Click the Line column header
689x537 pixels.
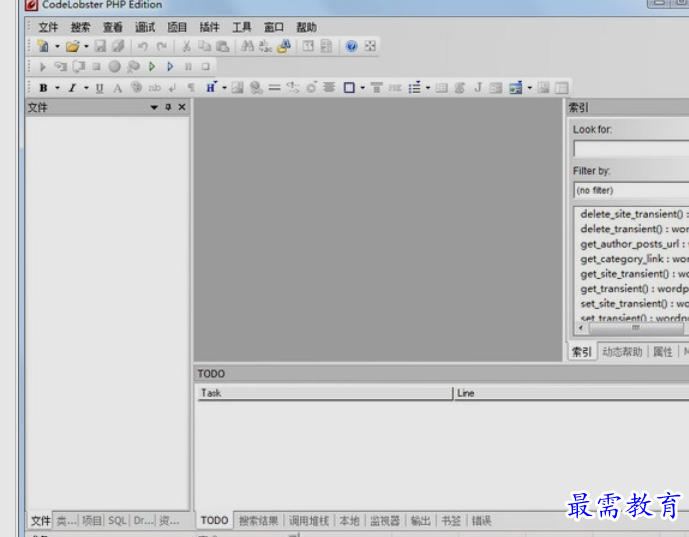[571, 393]
